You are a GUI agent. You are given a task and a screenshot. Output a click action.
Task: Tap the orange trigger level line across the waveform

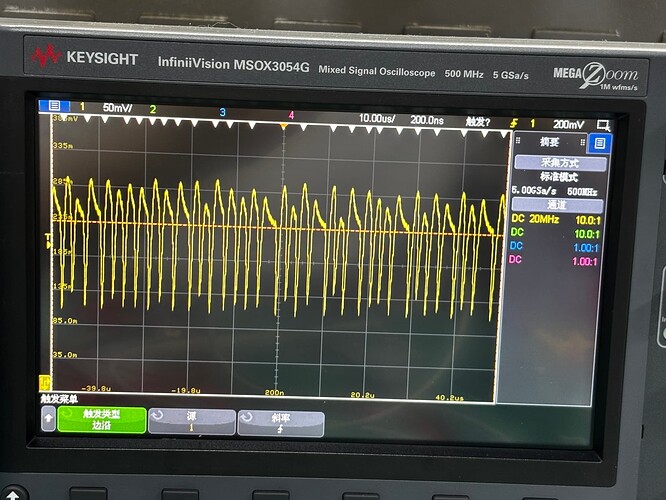[x=280, y=227]
